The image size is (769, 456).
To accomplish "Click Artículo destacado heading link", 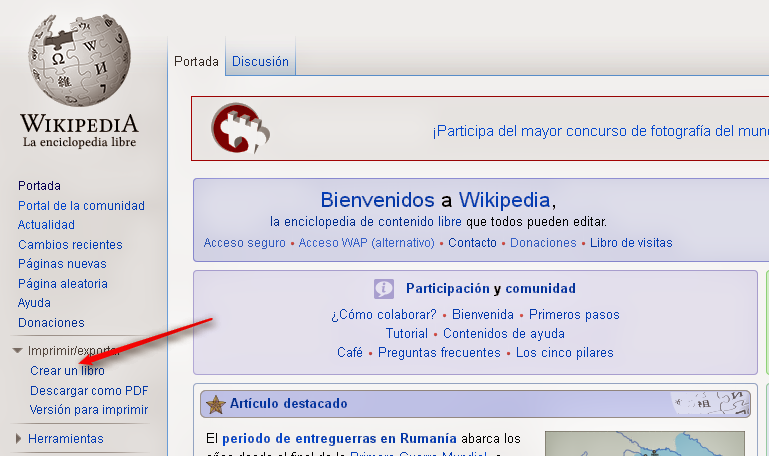I will [x=288, y=404].
